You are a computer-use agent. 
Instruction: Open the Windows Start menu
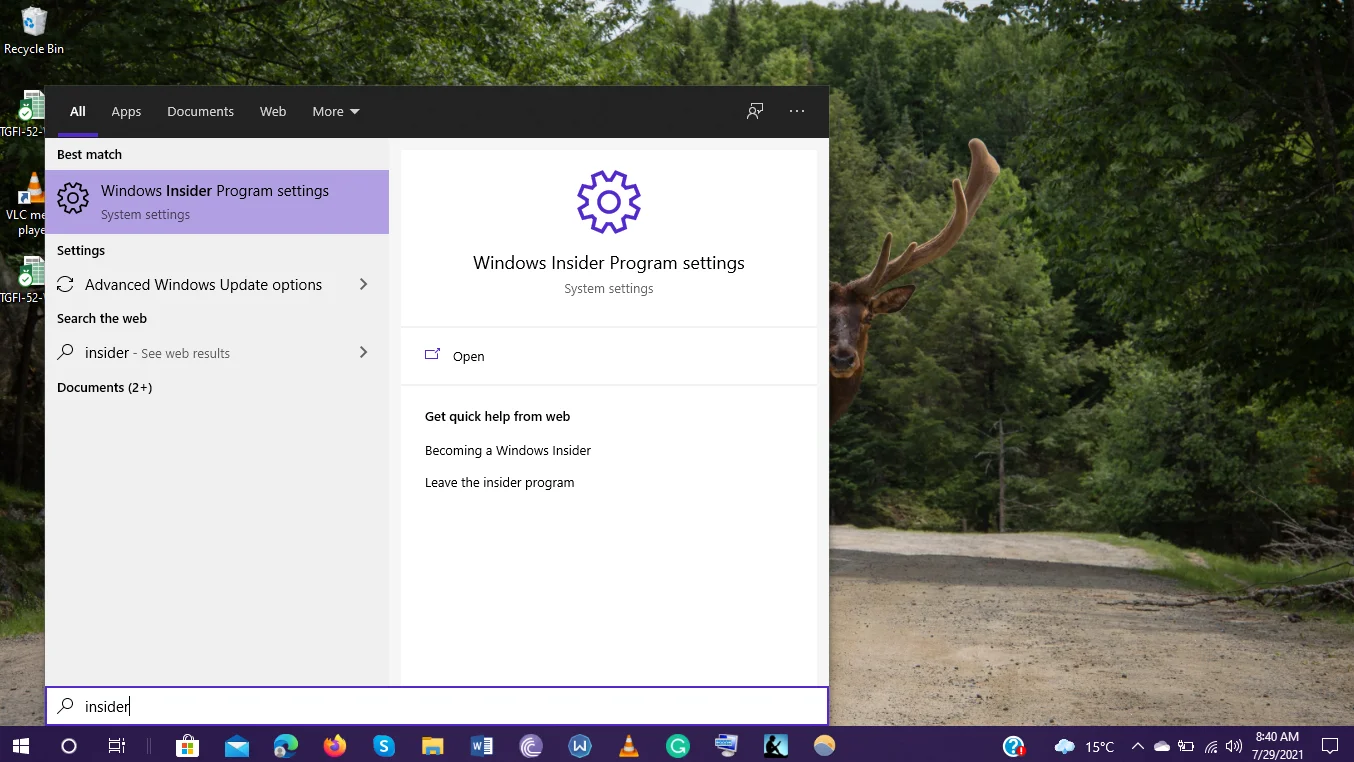coord(20,746)
